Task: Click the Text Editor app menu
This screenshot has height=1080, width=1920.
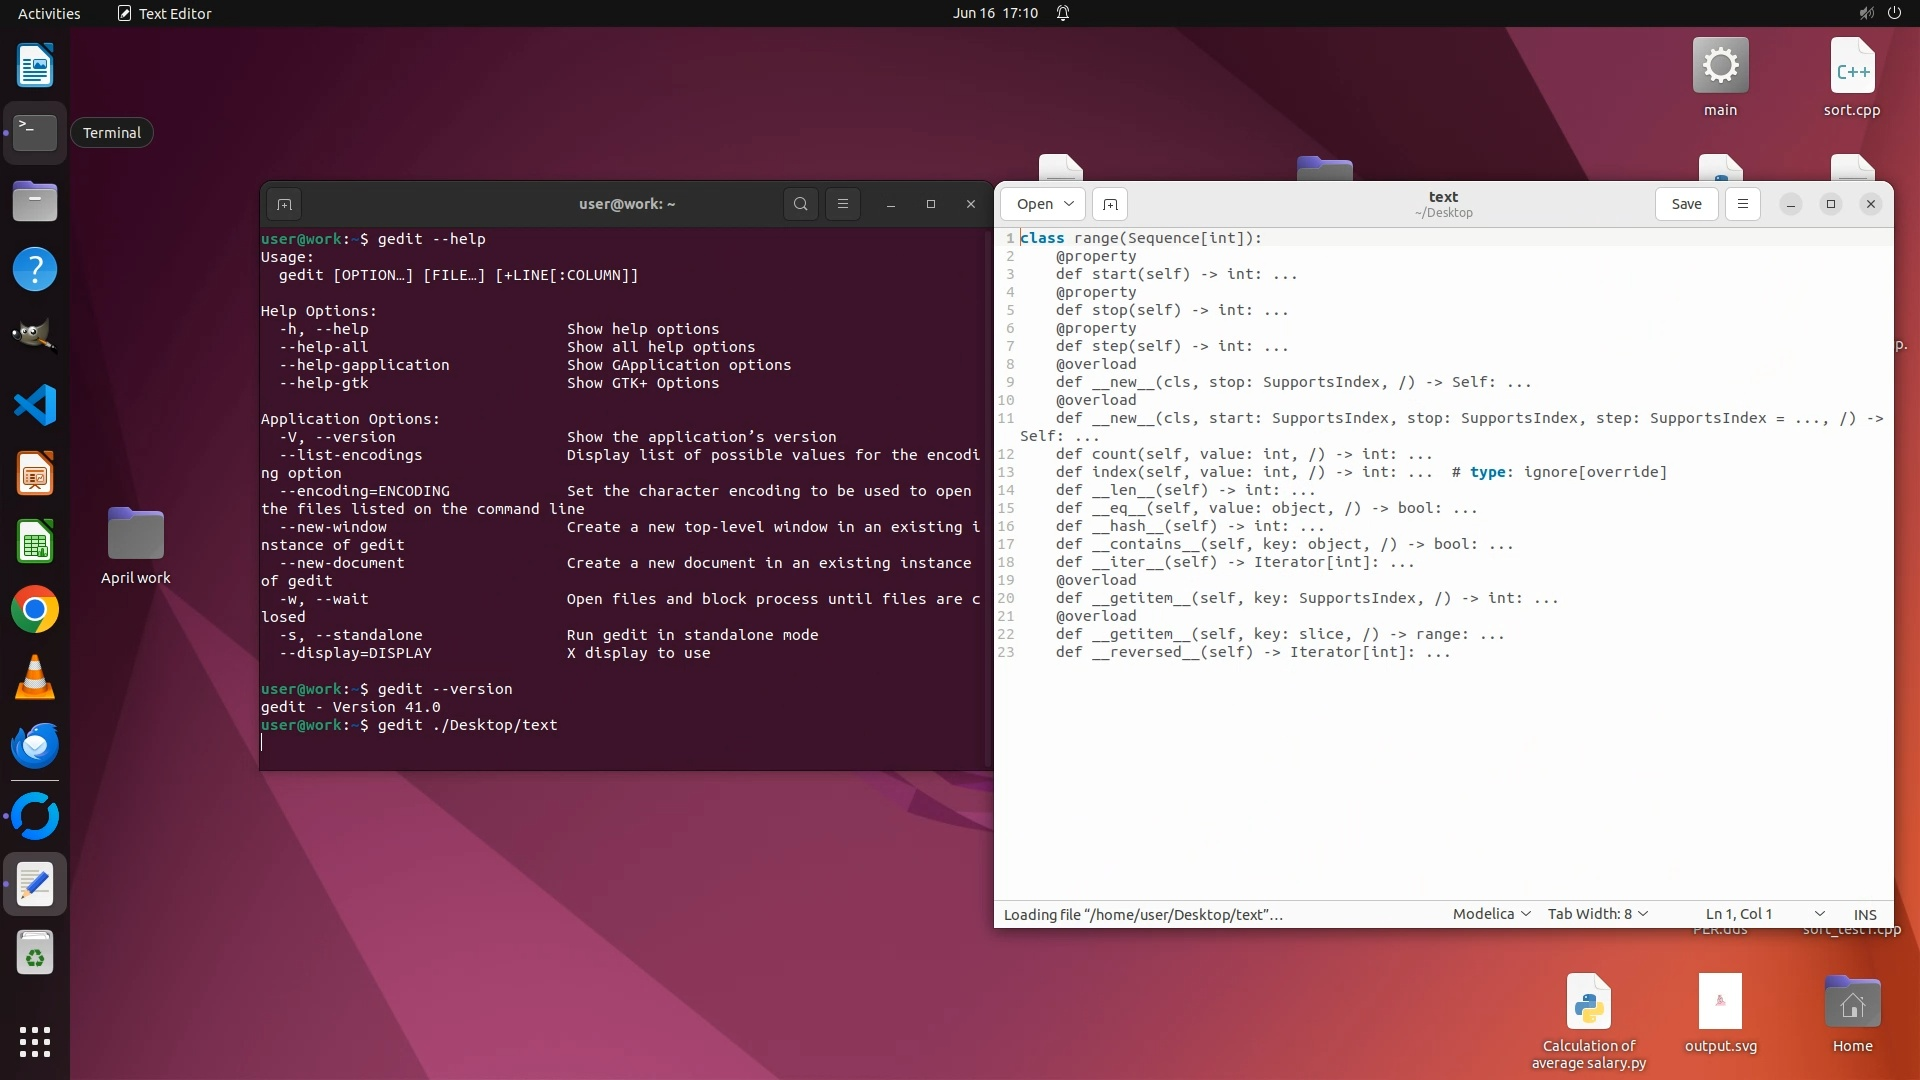Action: click(x=165, y=13)
